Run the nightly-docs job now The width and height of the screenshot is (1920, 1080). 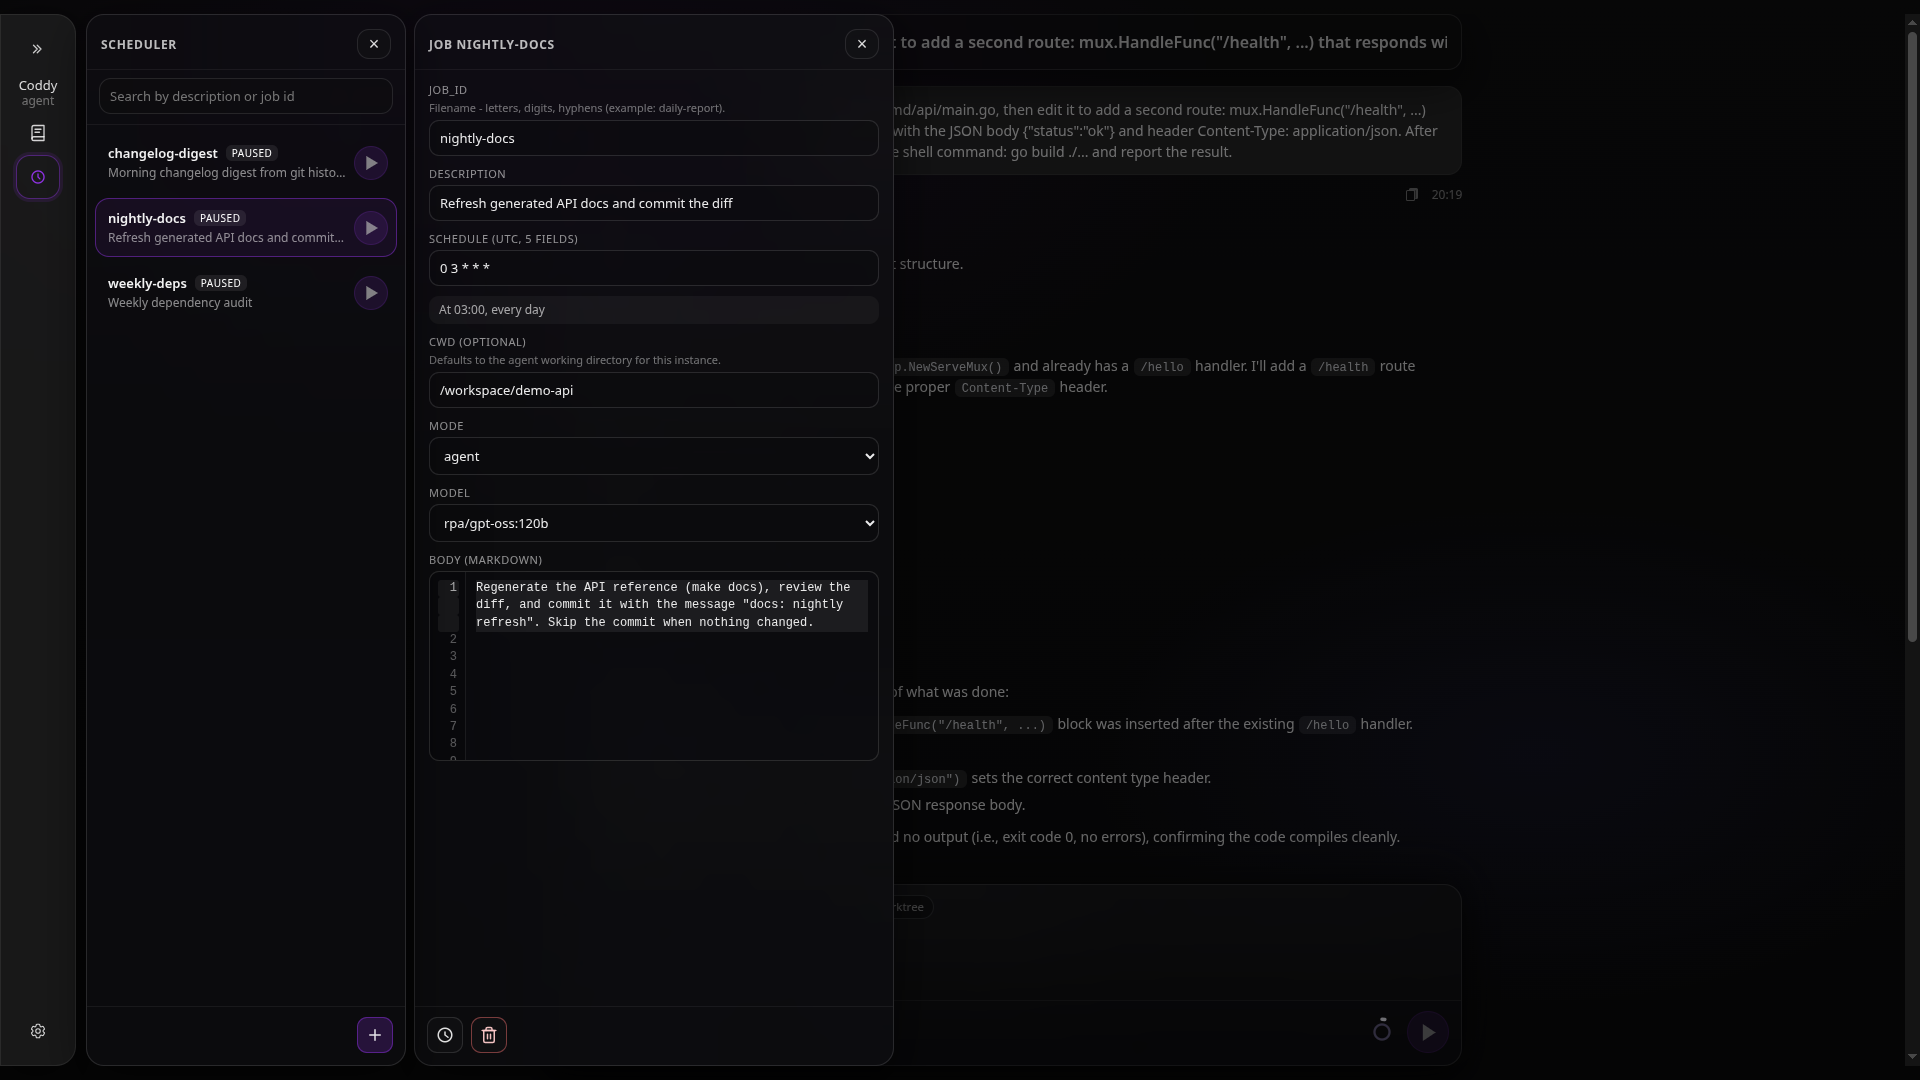(x=371, y=228)
